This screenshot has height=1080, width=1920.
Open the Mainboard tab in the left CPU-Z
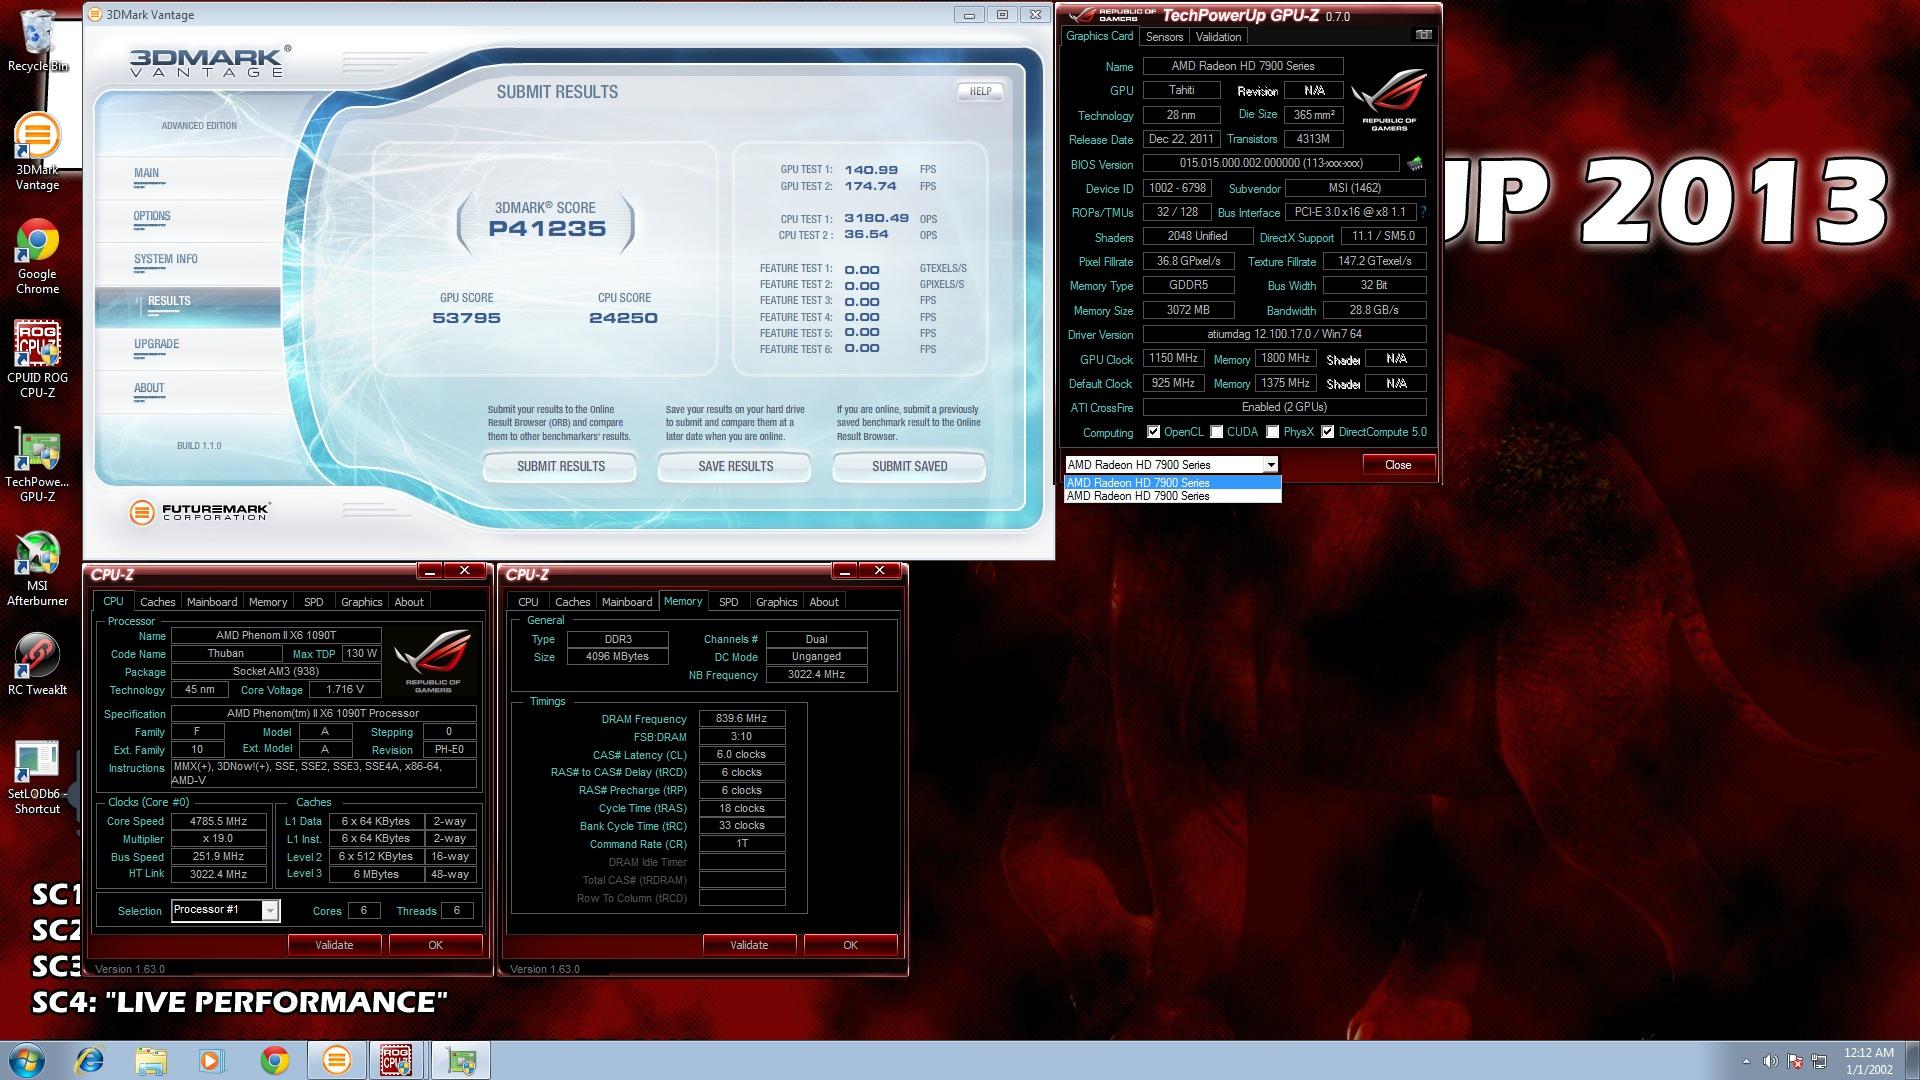[x=212, y=602]
